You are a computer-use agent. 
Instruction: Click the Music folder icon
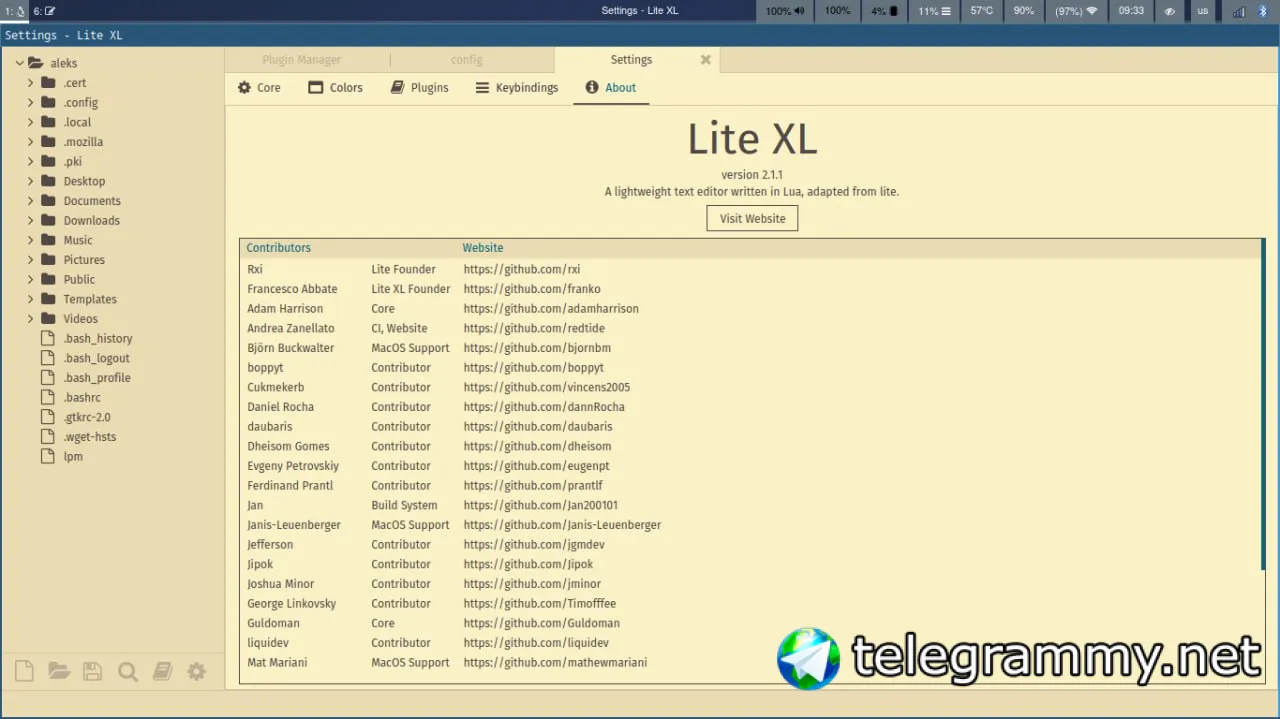(x=48, y=240)
